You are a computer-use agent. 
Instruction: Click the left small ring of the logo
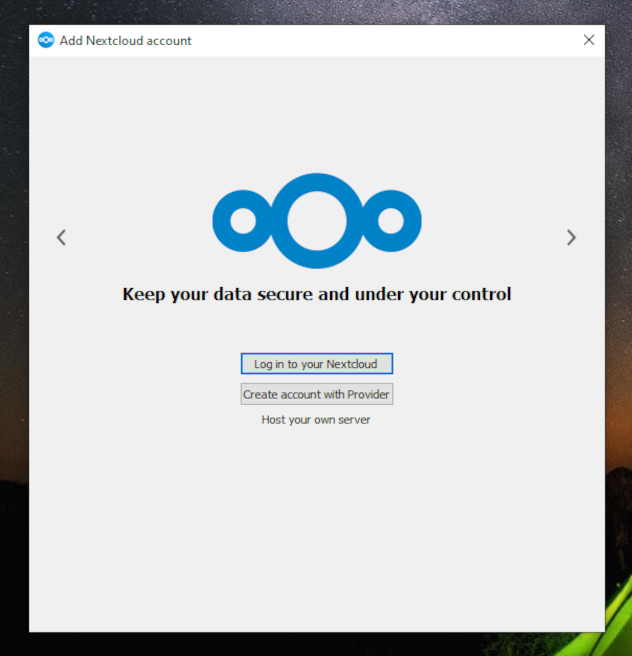pyautogui.click(x=243, y=221)
